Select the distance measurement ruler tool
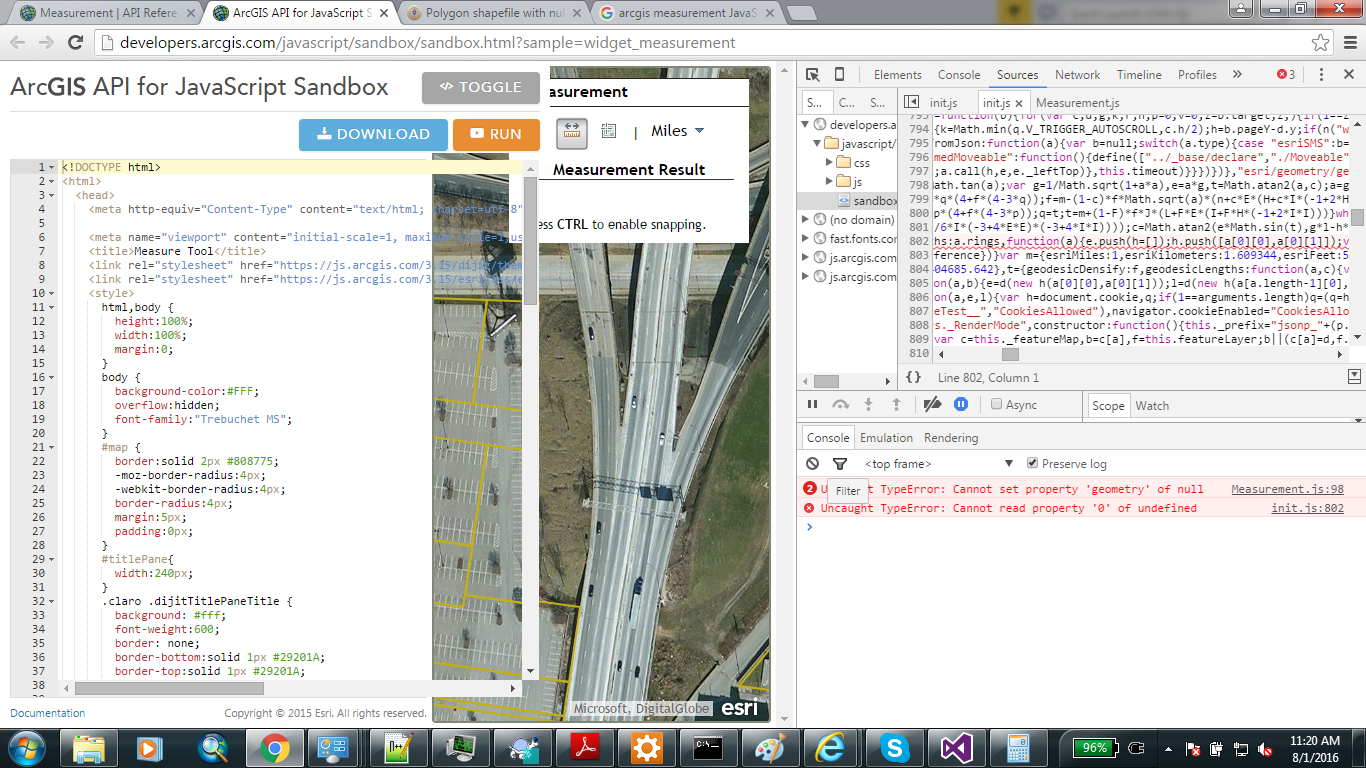 click(572, 132)
